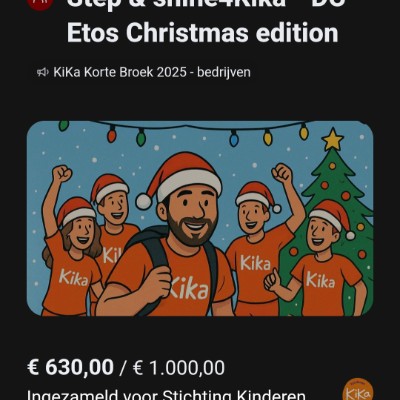Image resolution: width=400 pixels, height=400 pixels.
Task: Click the orange KiKa foundation logo
Action: pyautogui.click(x=358, y=390)
